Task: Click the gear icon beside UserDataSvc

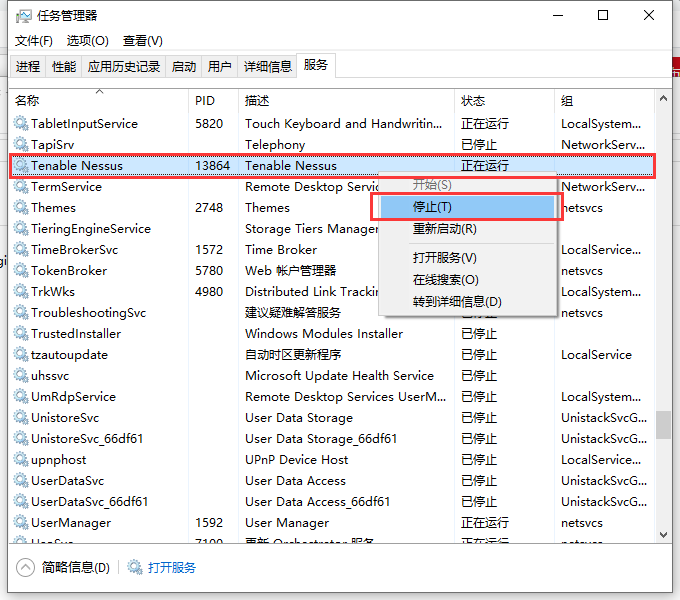Action: click(x=21, y=480)
